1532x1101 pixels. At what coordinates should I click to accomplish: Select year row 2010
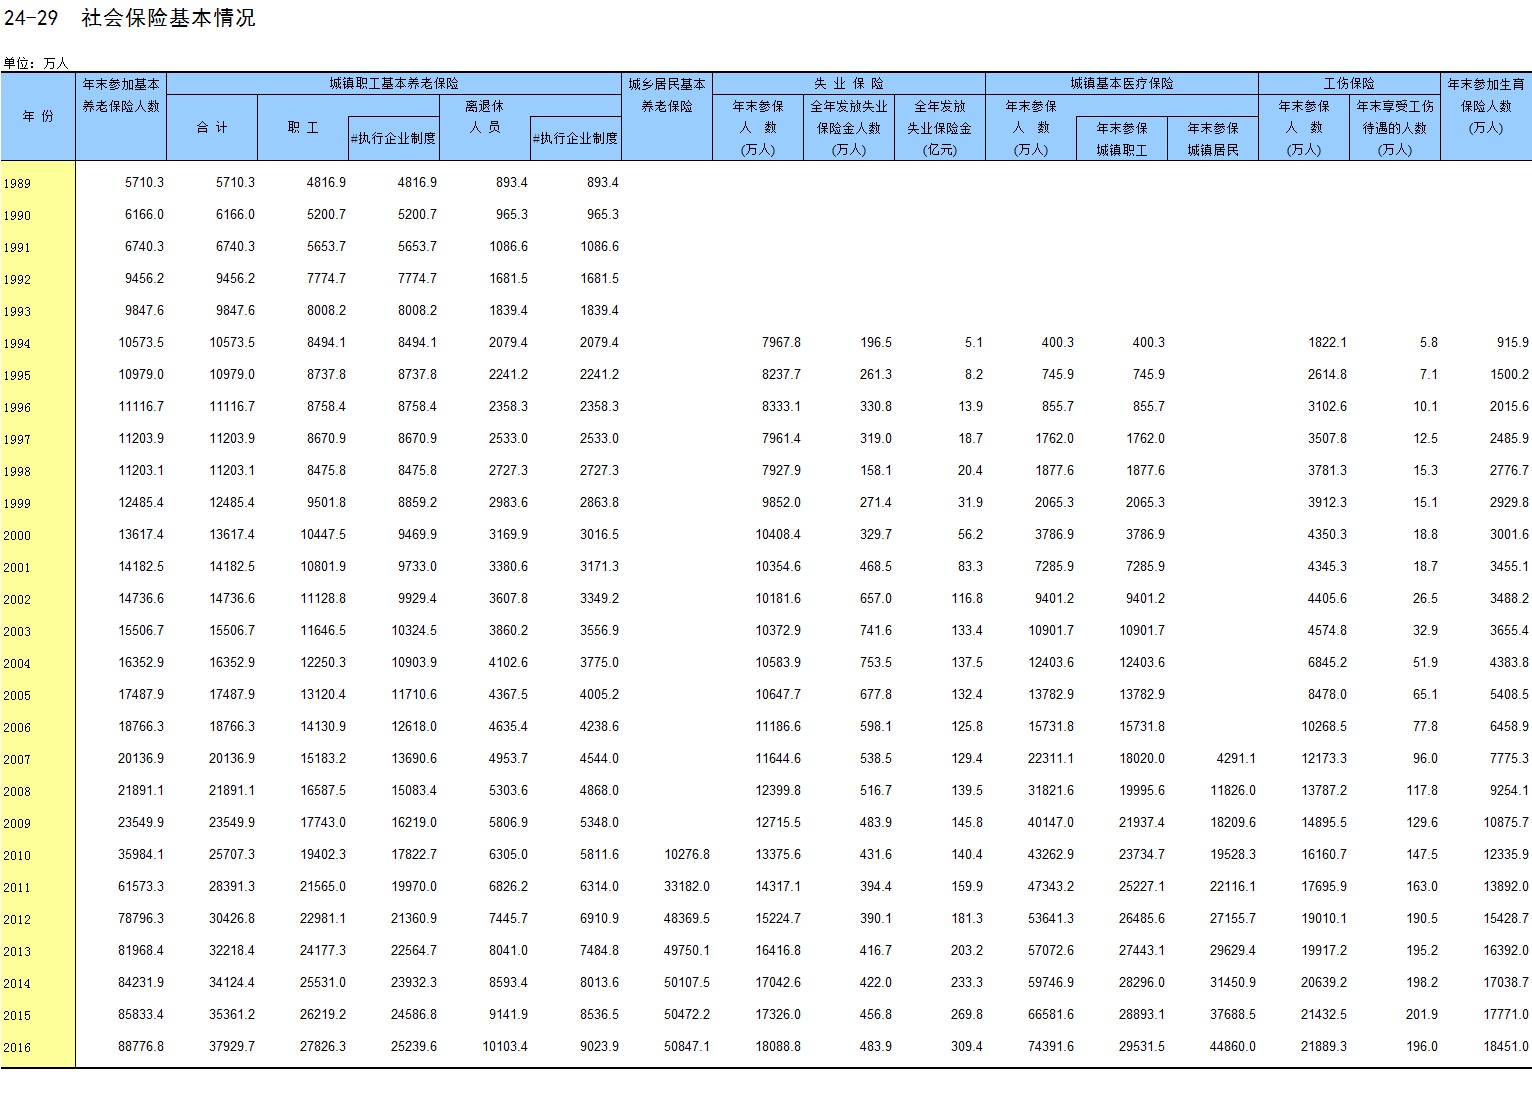click(17, 856)
